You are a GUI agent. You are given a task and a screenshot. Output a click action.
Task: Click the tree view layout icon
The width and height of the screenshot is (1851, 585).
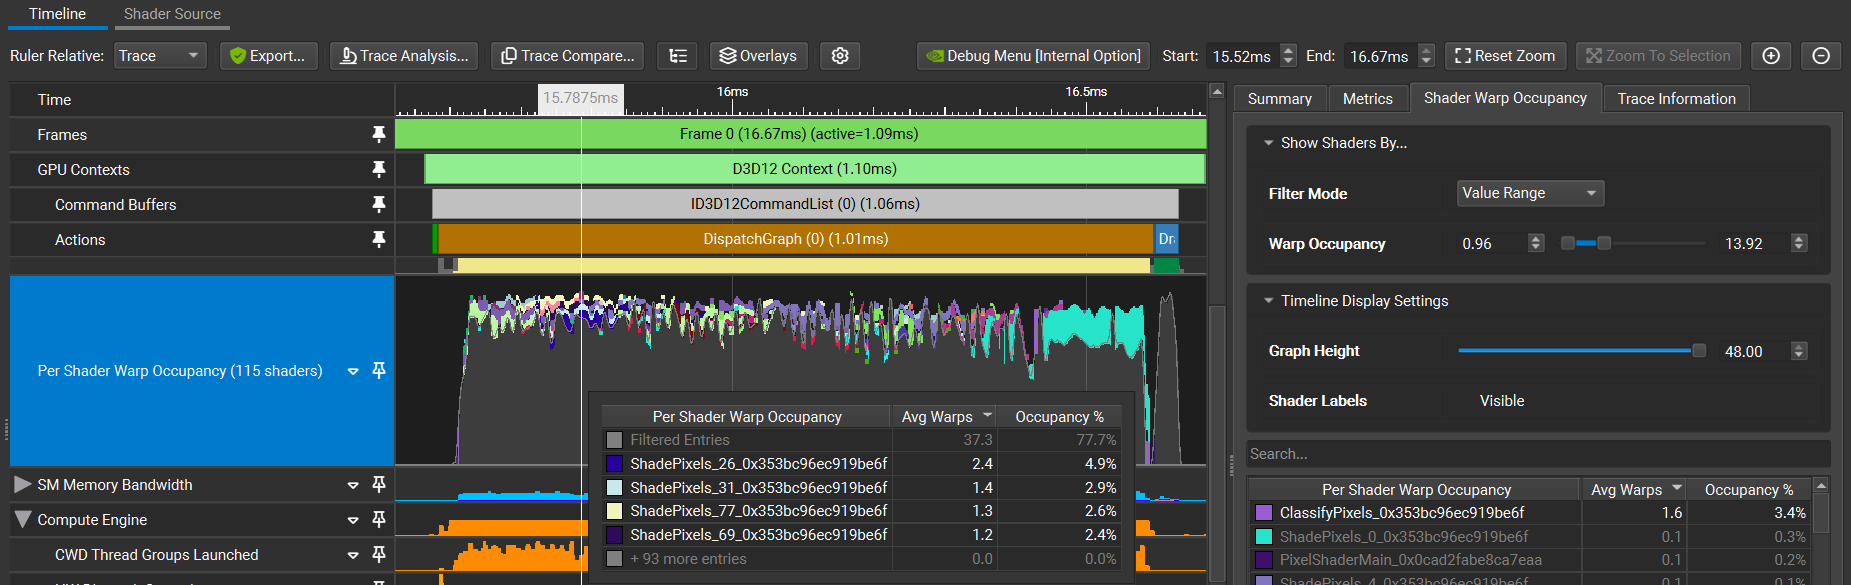[x=678, y=56]
